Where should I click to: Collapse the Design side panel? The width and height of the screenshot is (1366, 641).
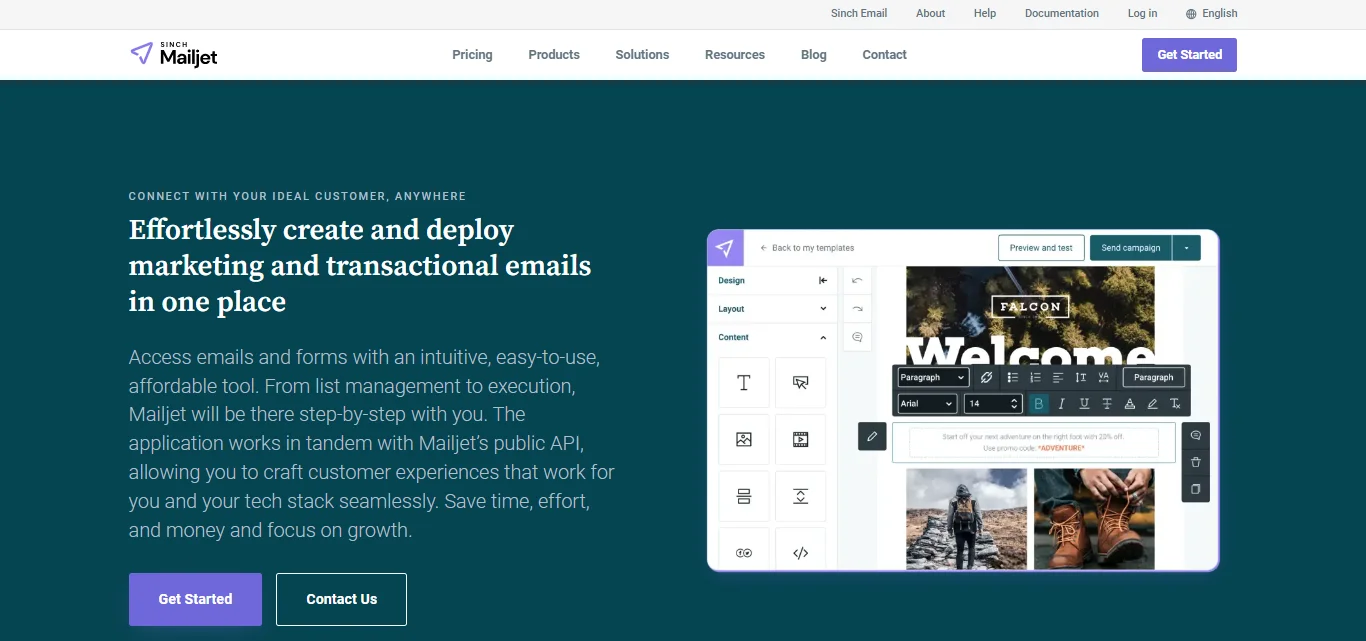click(823, 281)
